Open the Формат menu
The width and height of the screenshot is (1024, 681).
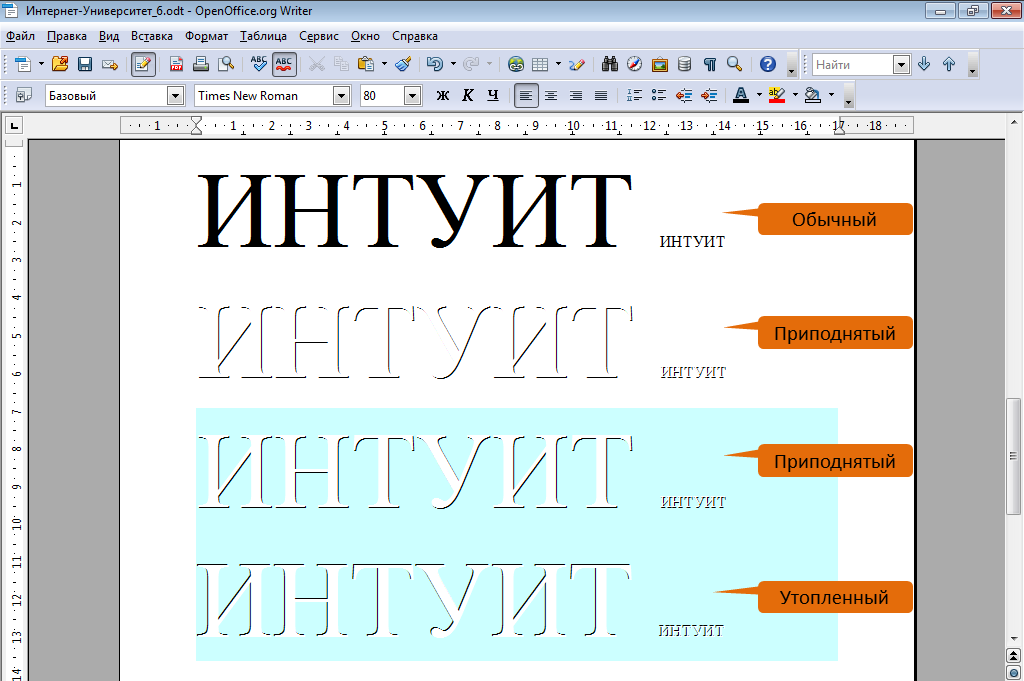(206, 36)
